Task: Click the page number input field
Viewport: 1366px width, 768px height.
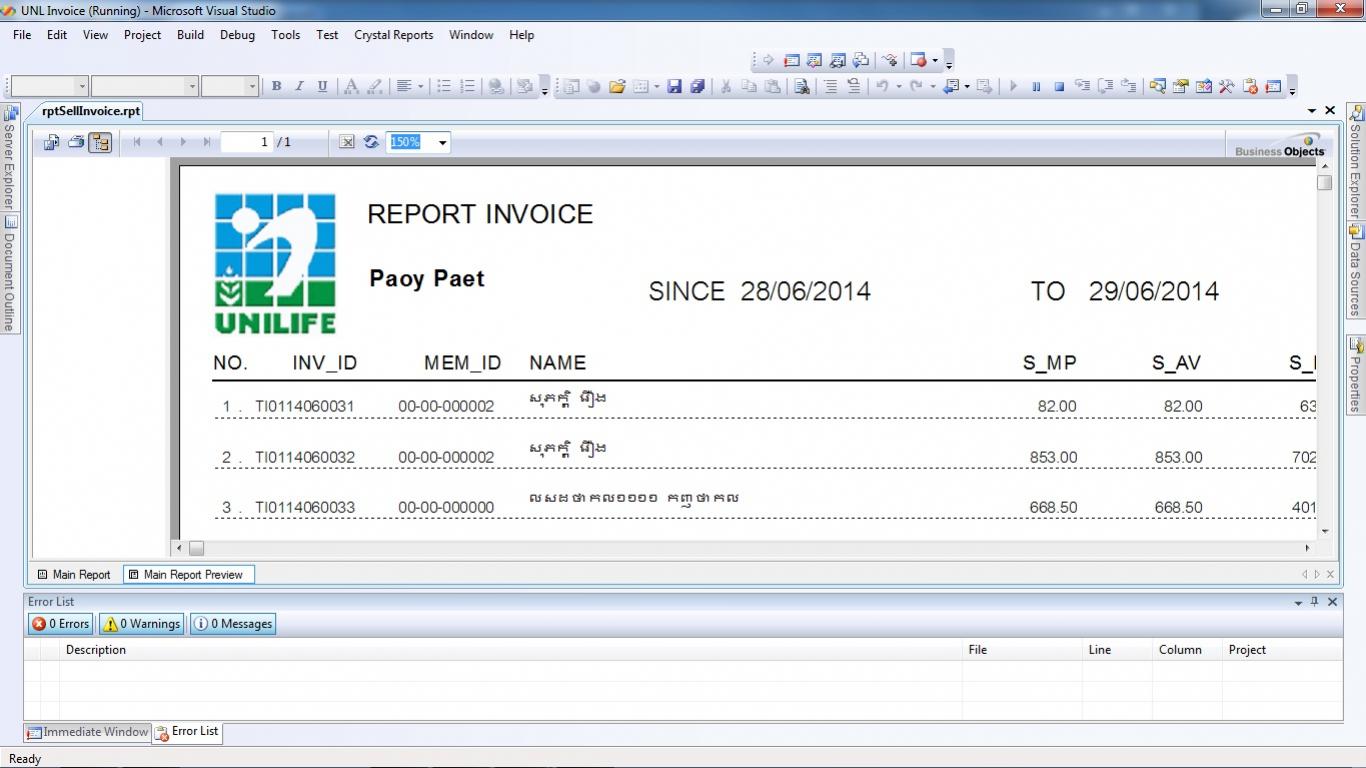Action: pyautogui.click(x=247, y=142)
